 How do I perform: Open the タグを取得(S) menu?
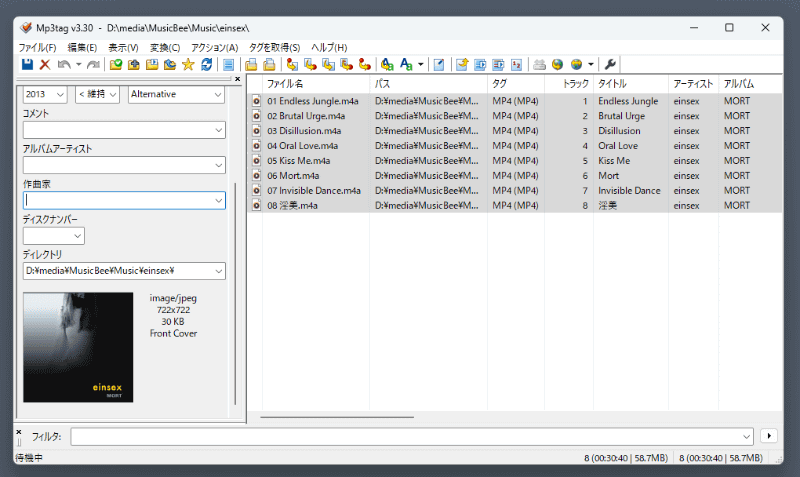pos(274,47)
